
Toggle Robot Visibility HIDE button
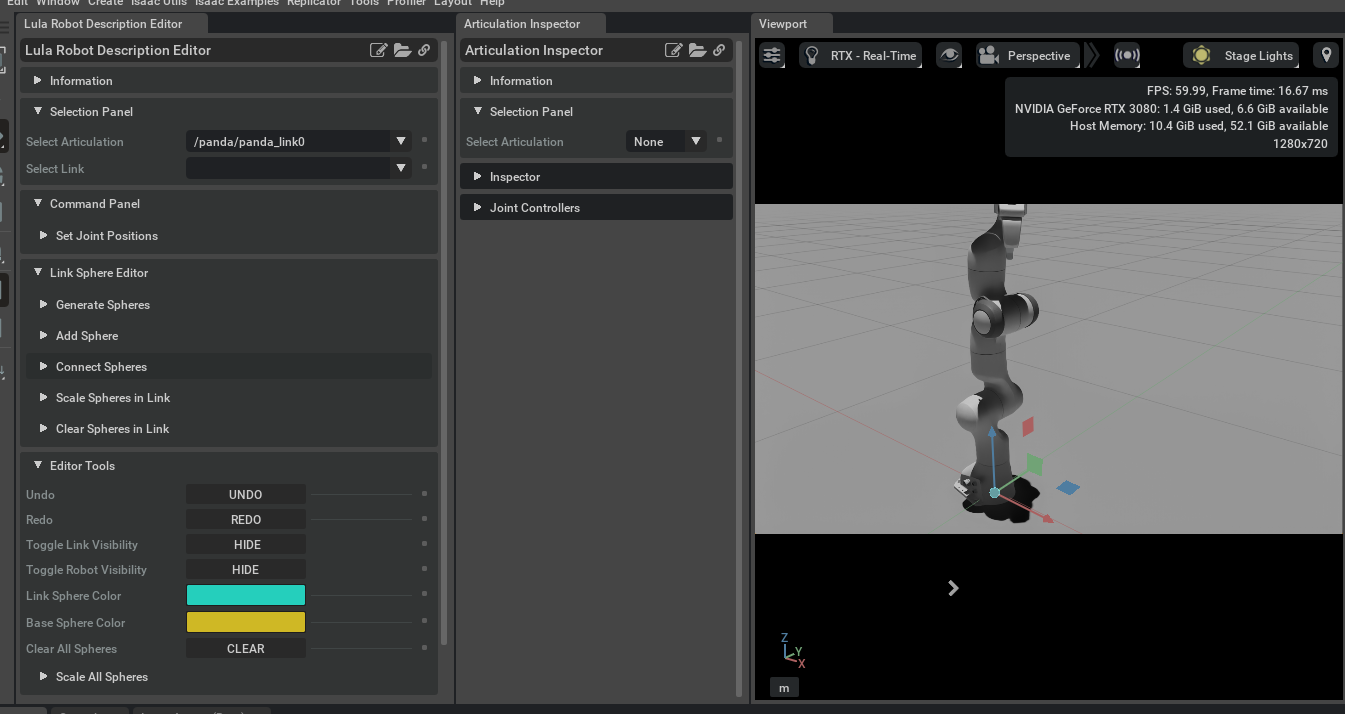[x=246, y=570]
